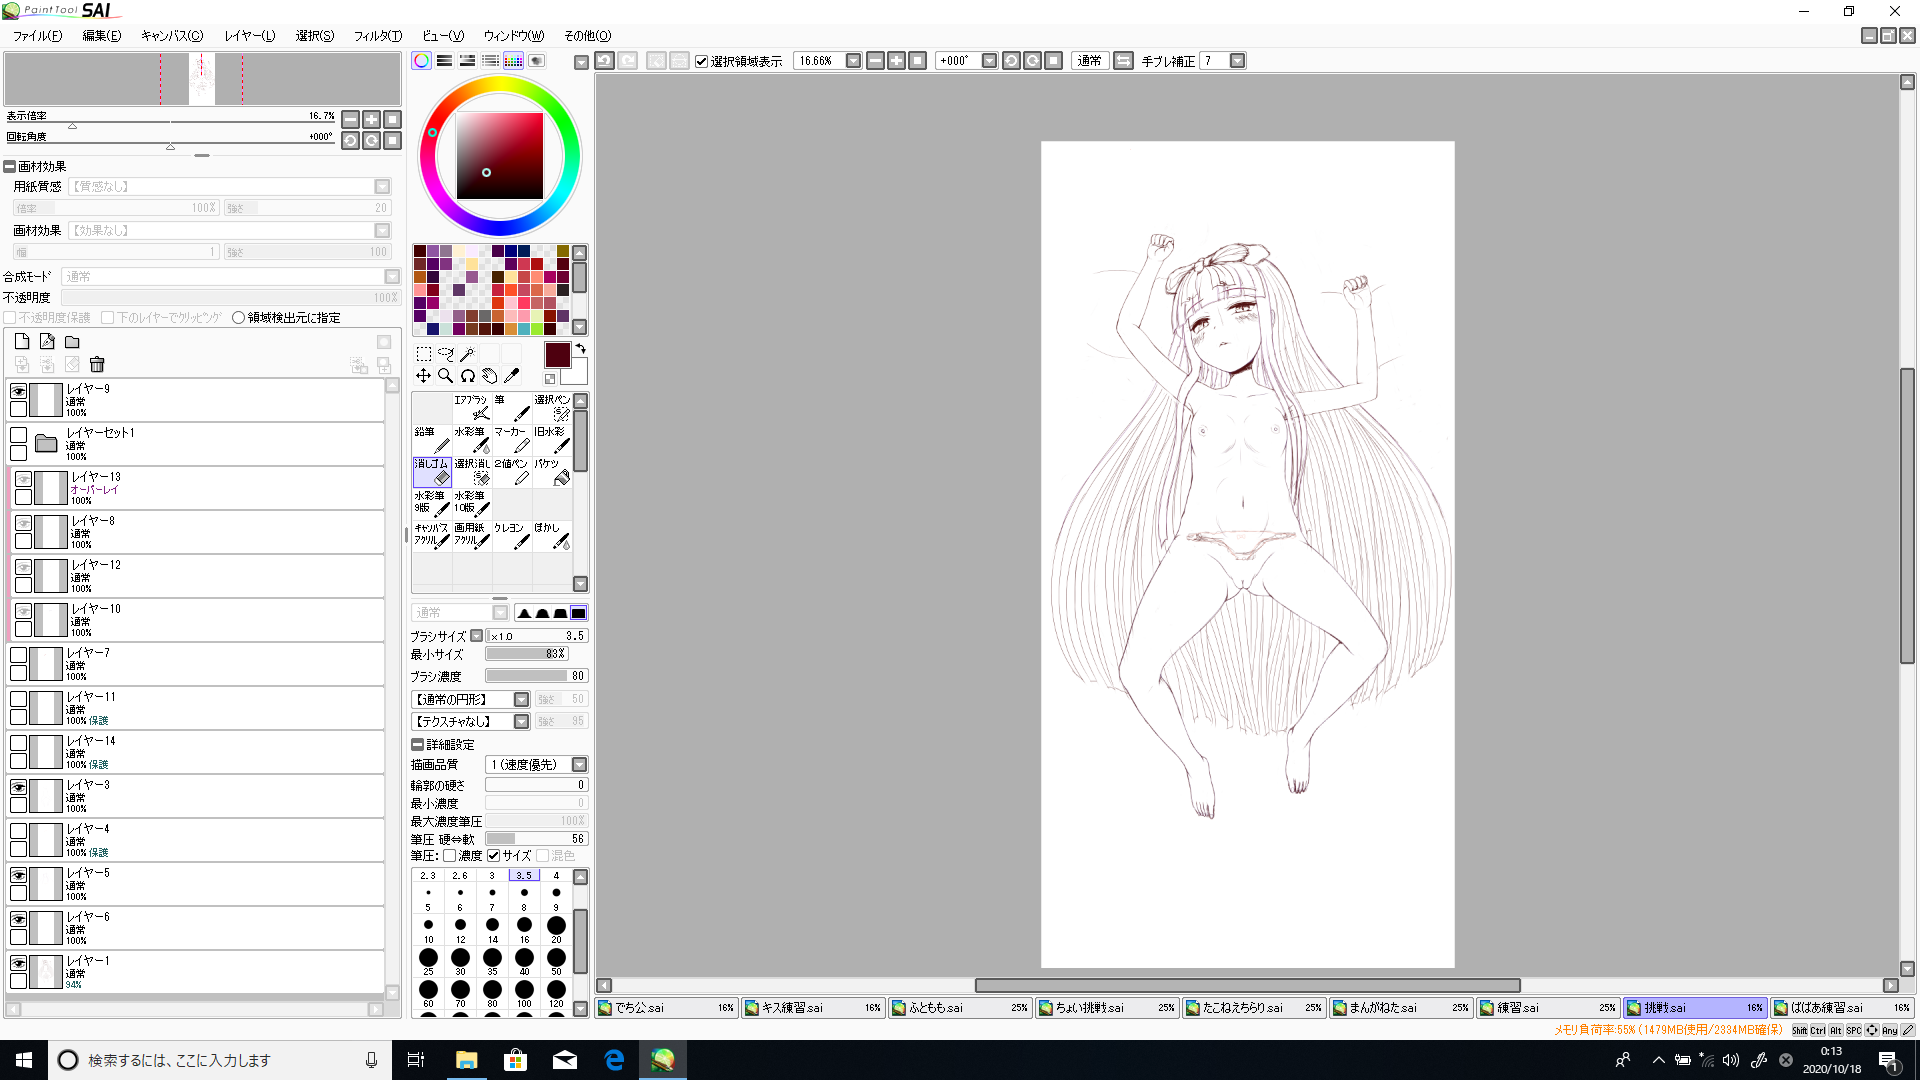Show the color wheel panel
Viewport: 1920px width, 1080px height.
(422, 61)
